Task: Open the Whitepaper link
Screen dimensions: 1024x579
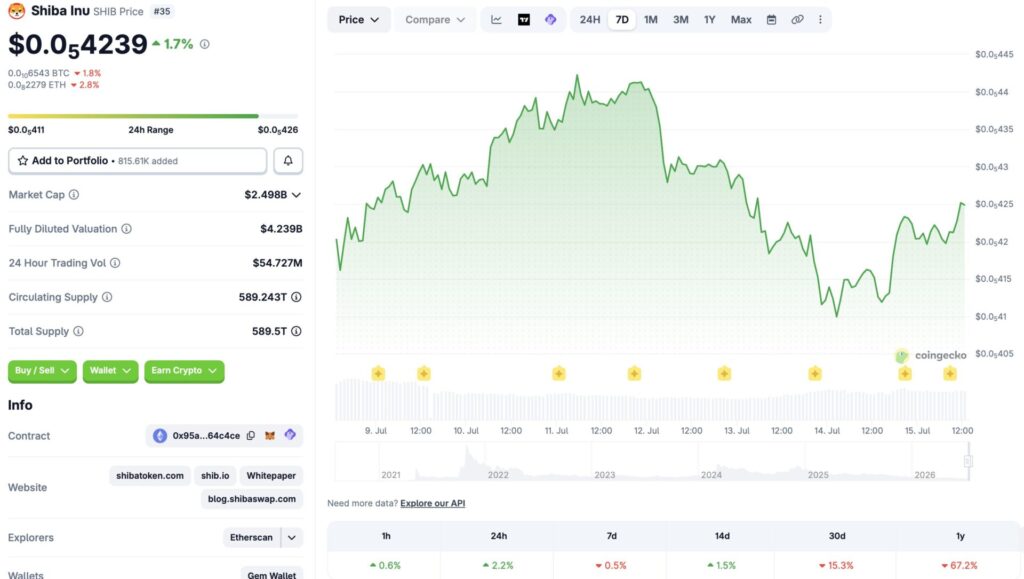Action: 271,475
